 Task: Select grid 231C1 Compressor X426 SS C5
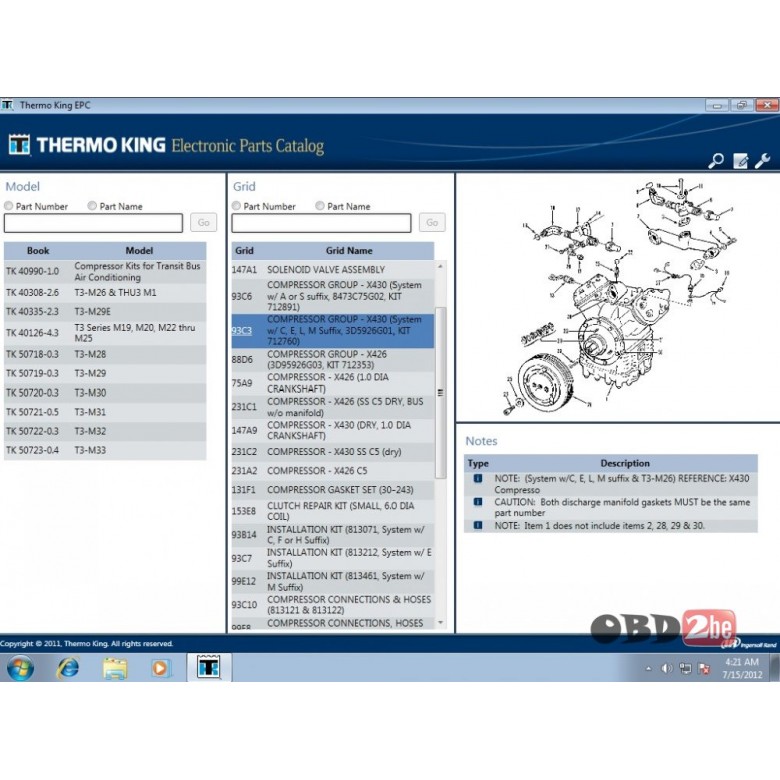tap(333, 407)
